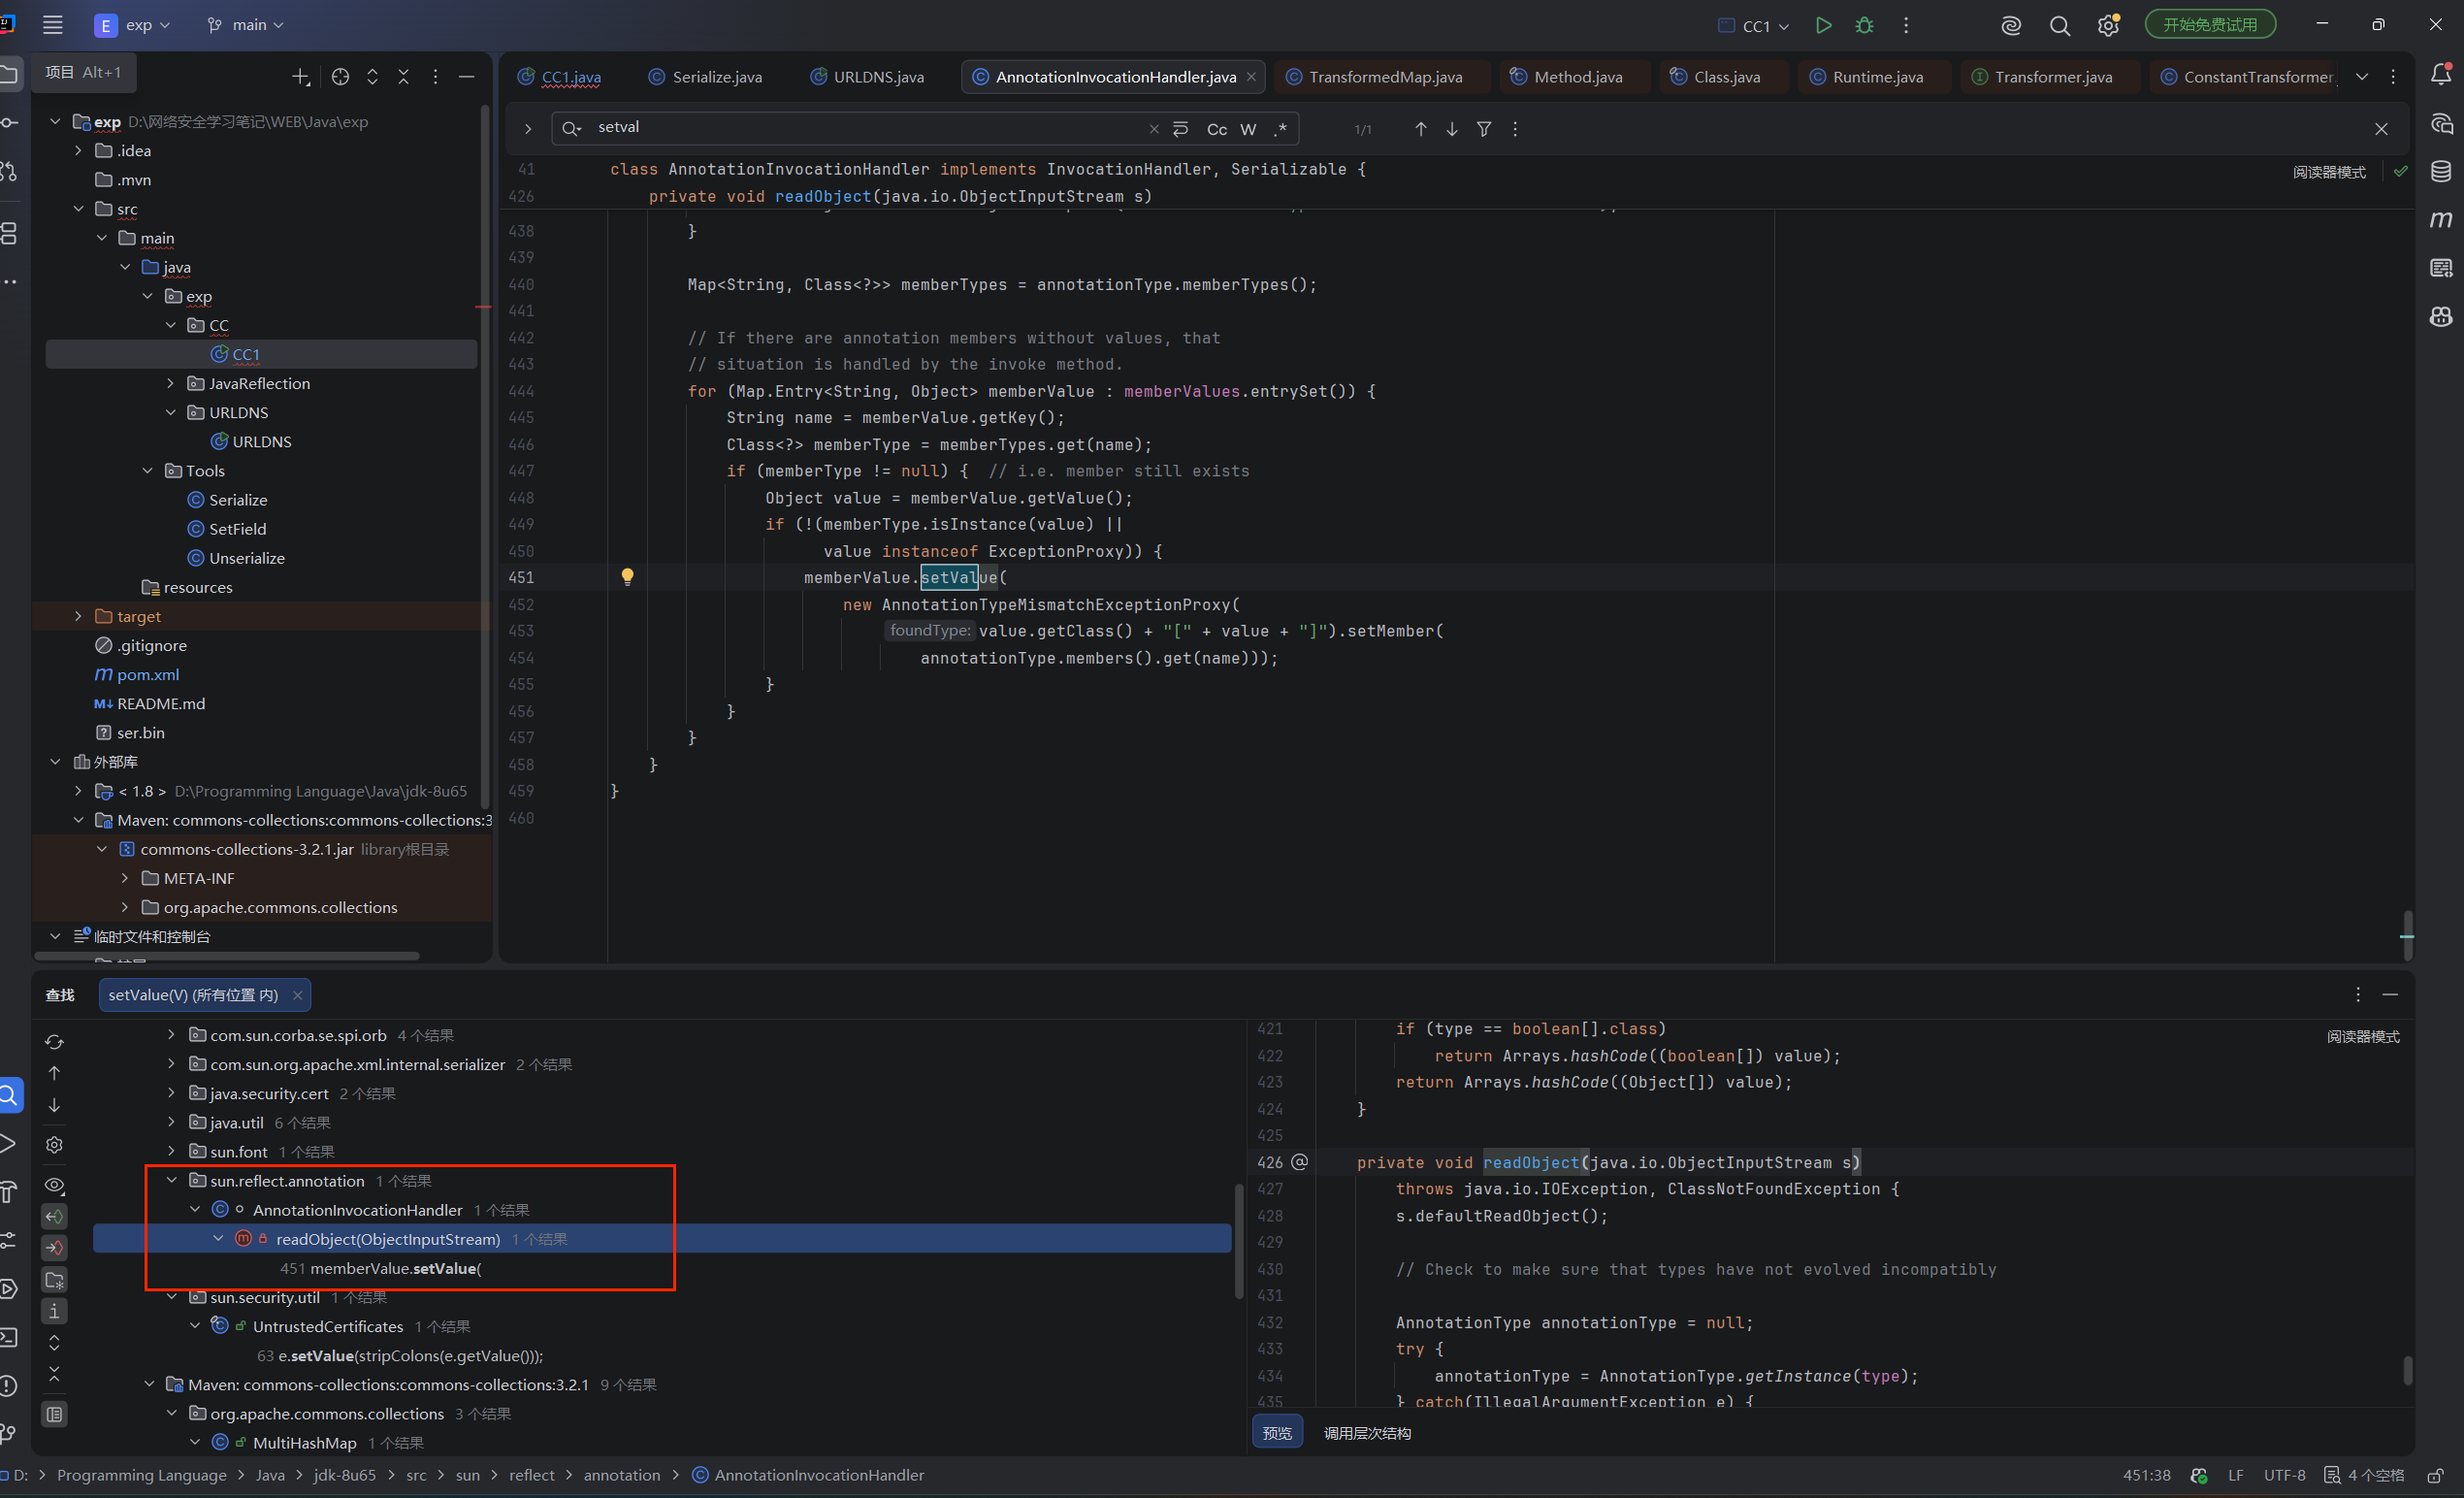Open the Database tool window
This screenshot has width=2464, height=1498.
click(x=2441, y=171)
